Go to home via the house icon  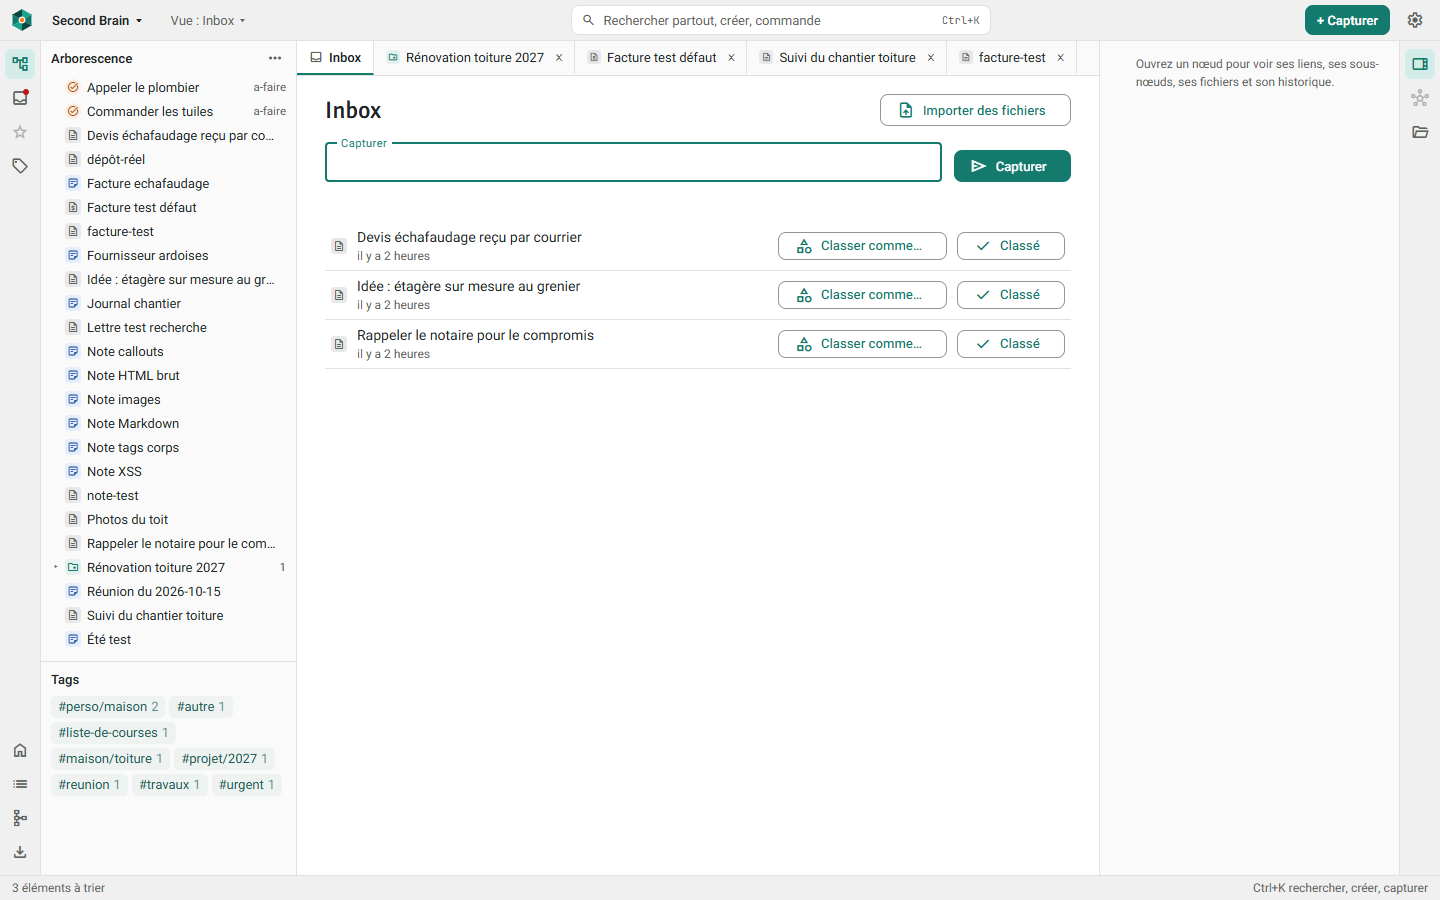click(x=20, y=750)
